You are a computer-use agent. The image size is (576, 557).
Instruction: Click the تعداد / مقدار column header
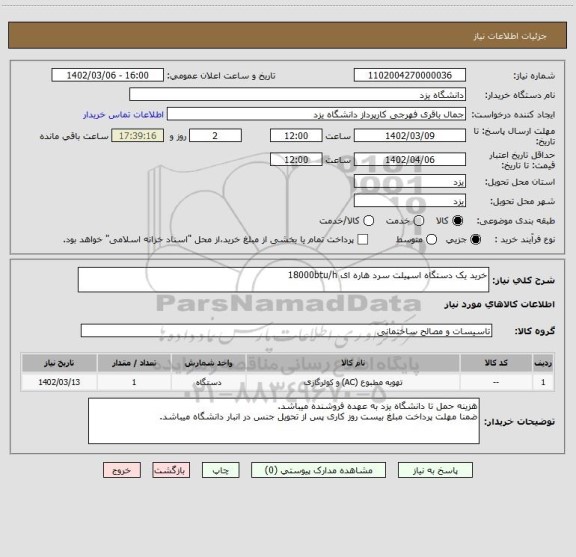coord(134,363)
